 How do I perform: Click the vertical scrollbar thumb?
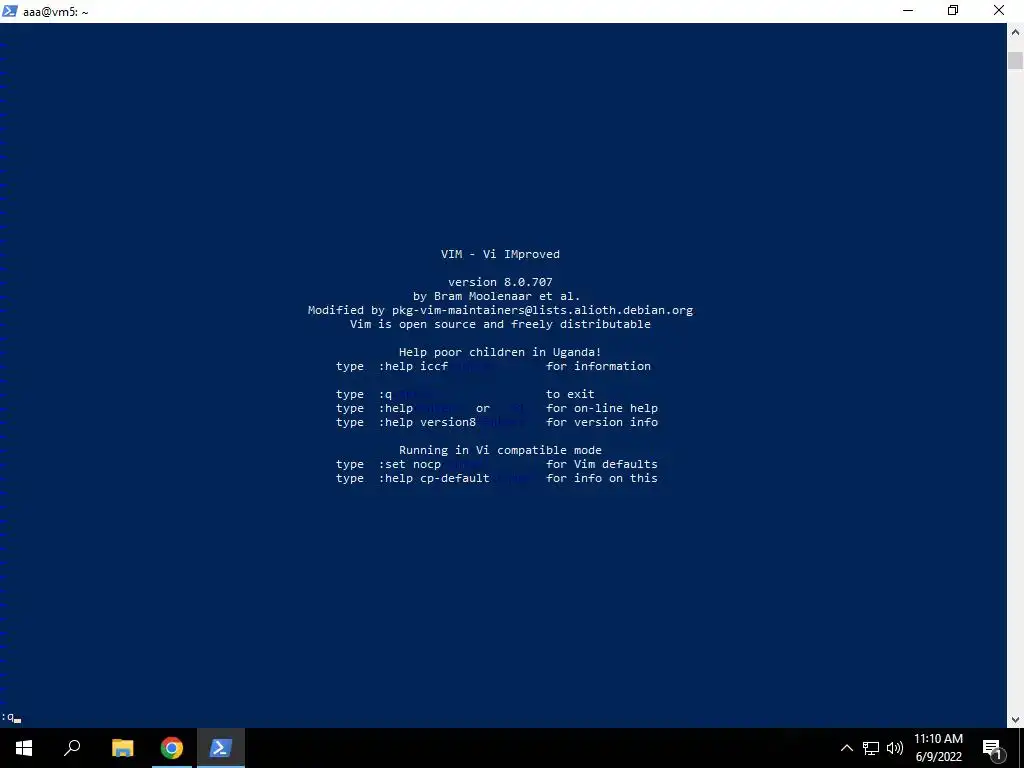[x=1016, y=60]
